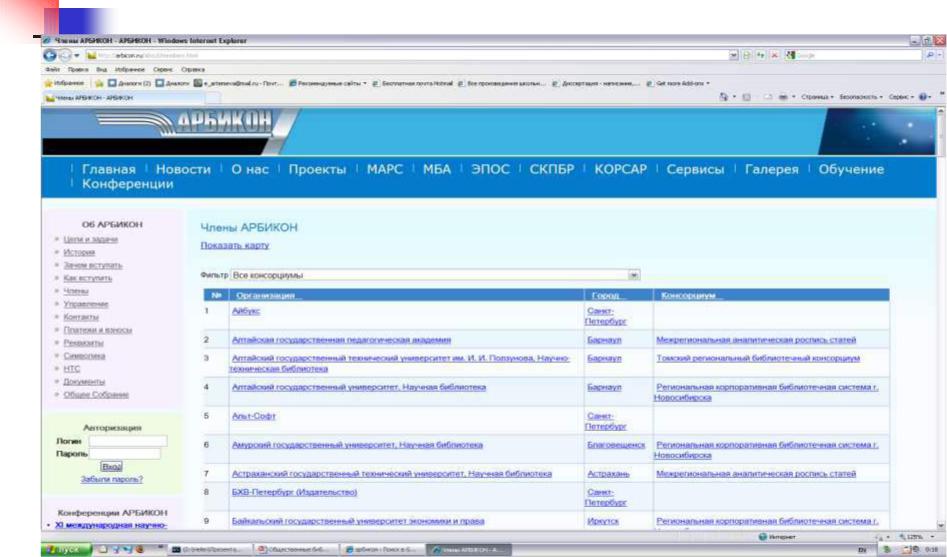This screenshot has height=557, width=947.
Task: Expand the Фильтр Все консорциумы dropdown
Action: click(x=634, y=275)
